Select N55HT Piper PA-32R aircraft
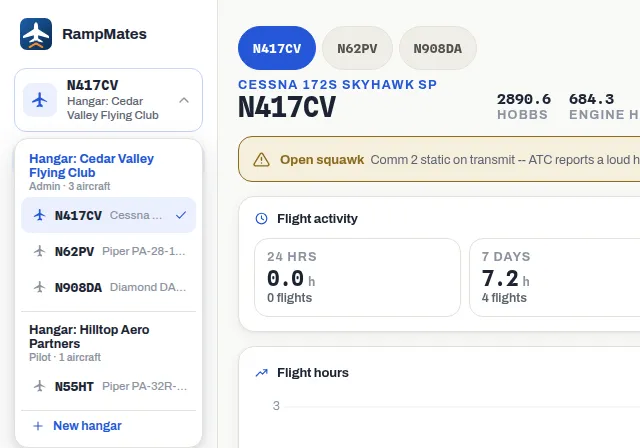The width and height of the screenshot is (640, 448). coord(109,386)
